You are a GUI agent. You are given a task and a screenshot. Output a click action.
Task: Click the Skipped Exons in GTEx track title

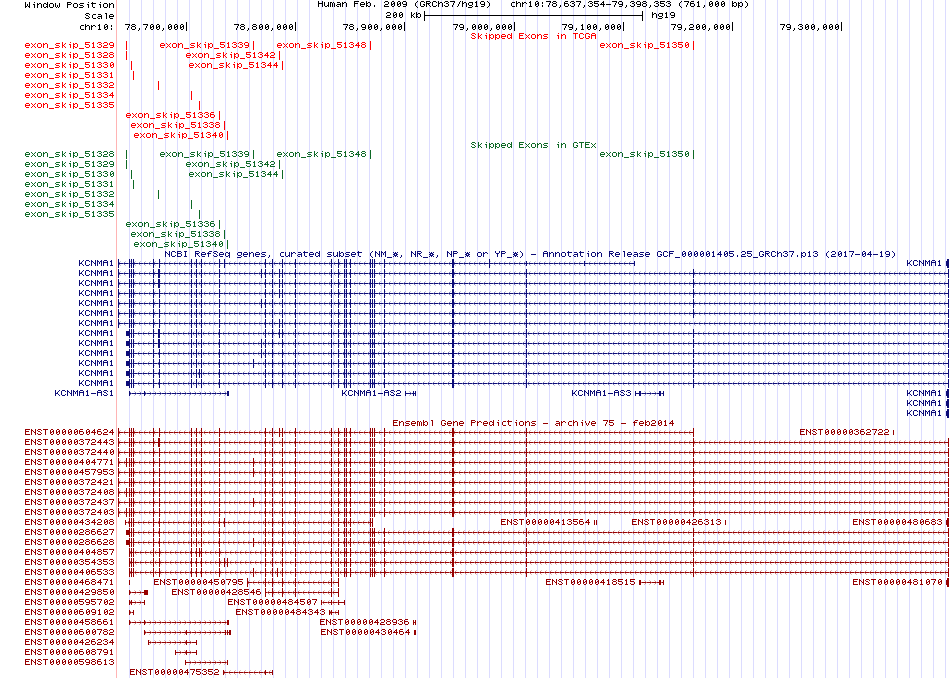[x=533, y=145]
